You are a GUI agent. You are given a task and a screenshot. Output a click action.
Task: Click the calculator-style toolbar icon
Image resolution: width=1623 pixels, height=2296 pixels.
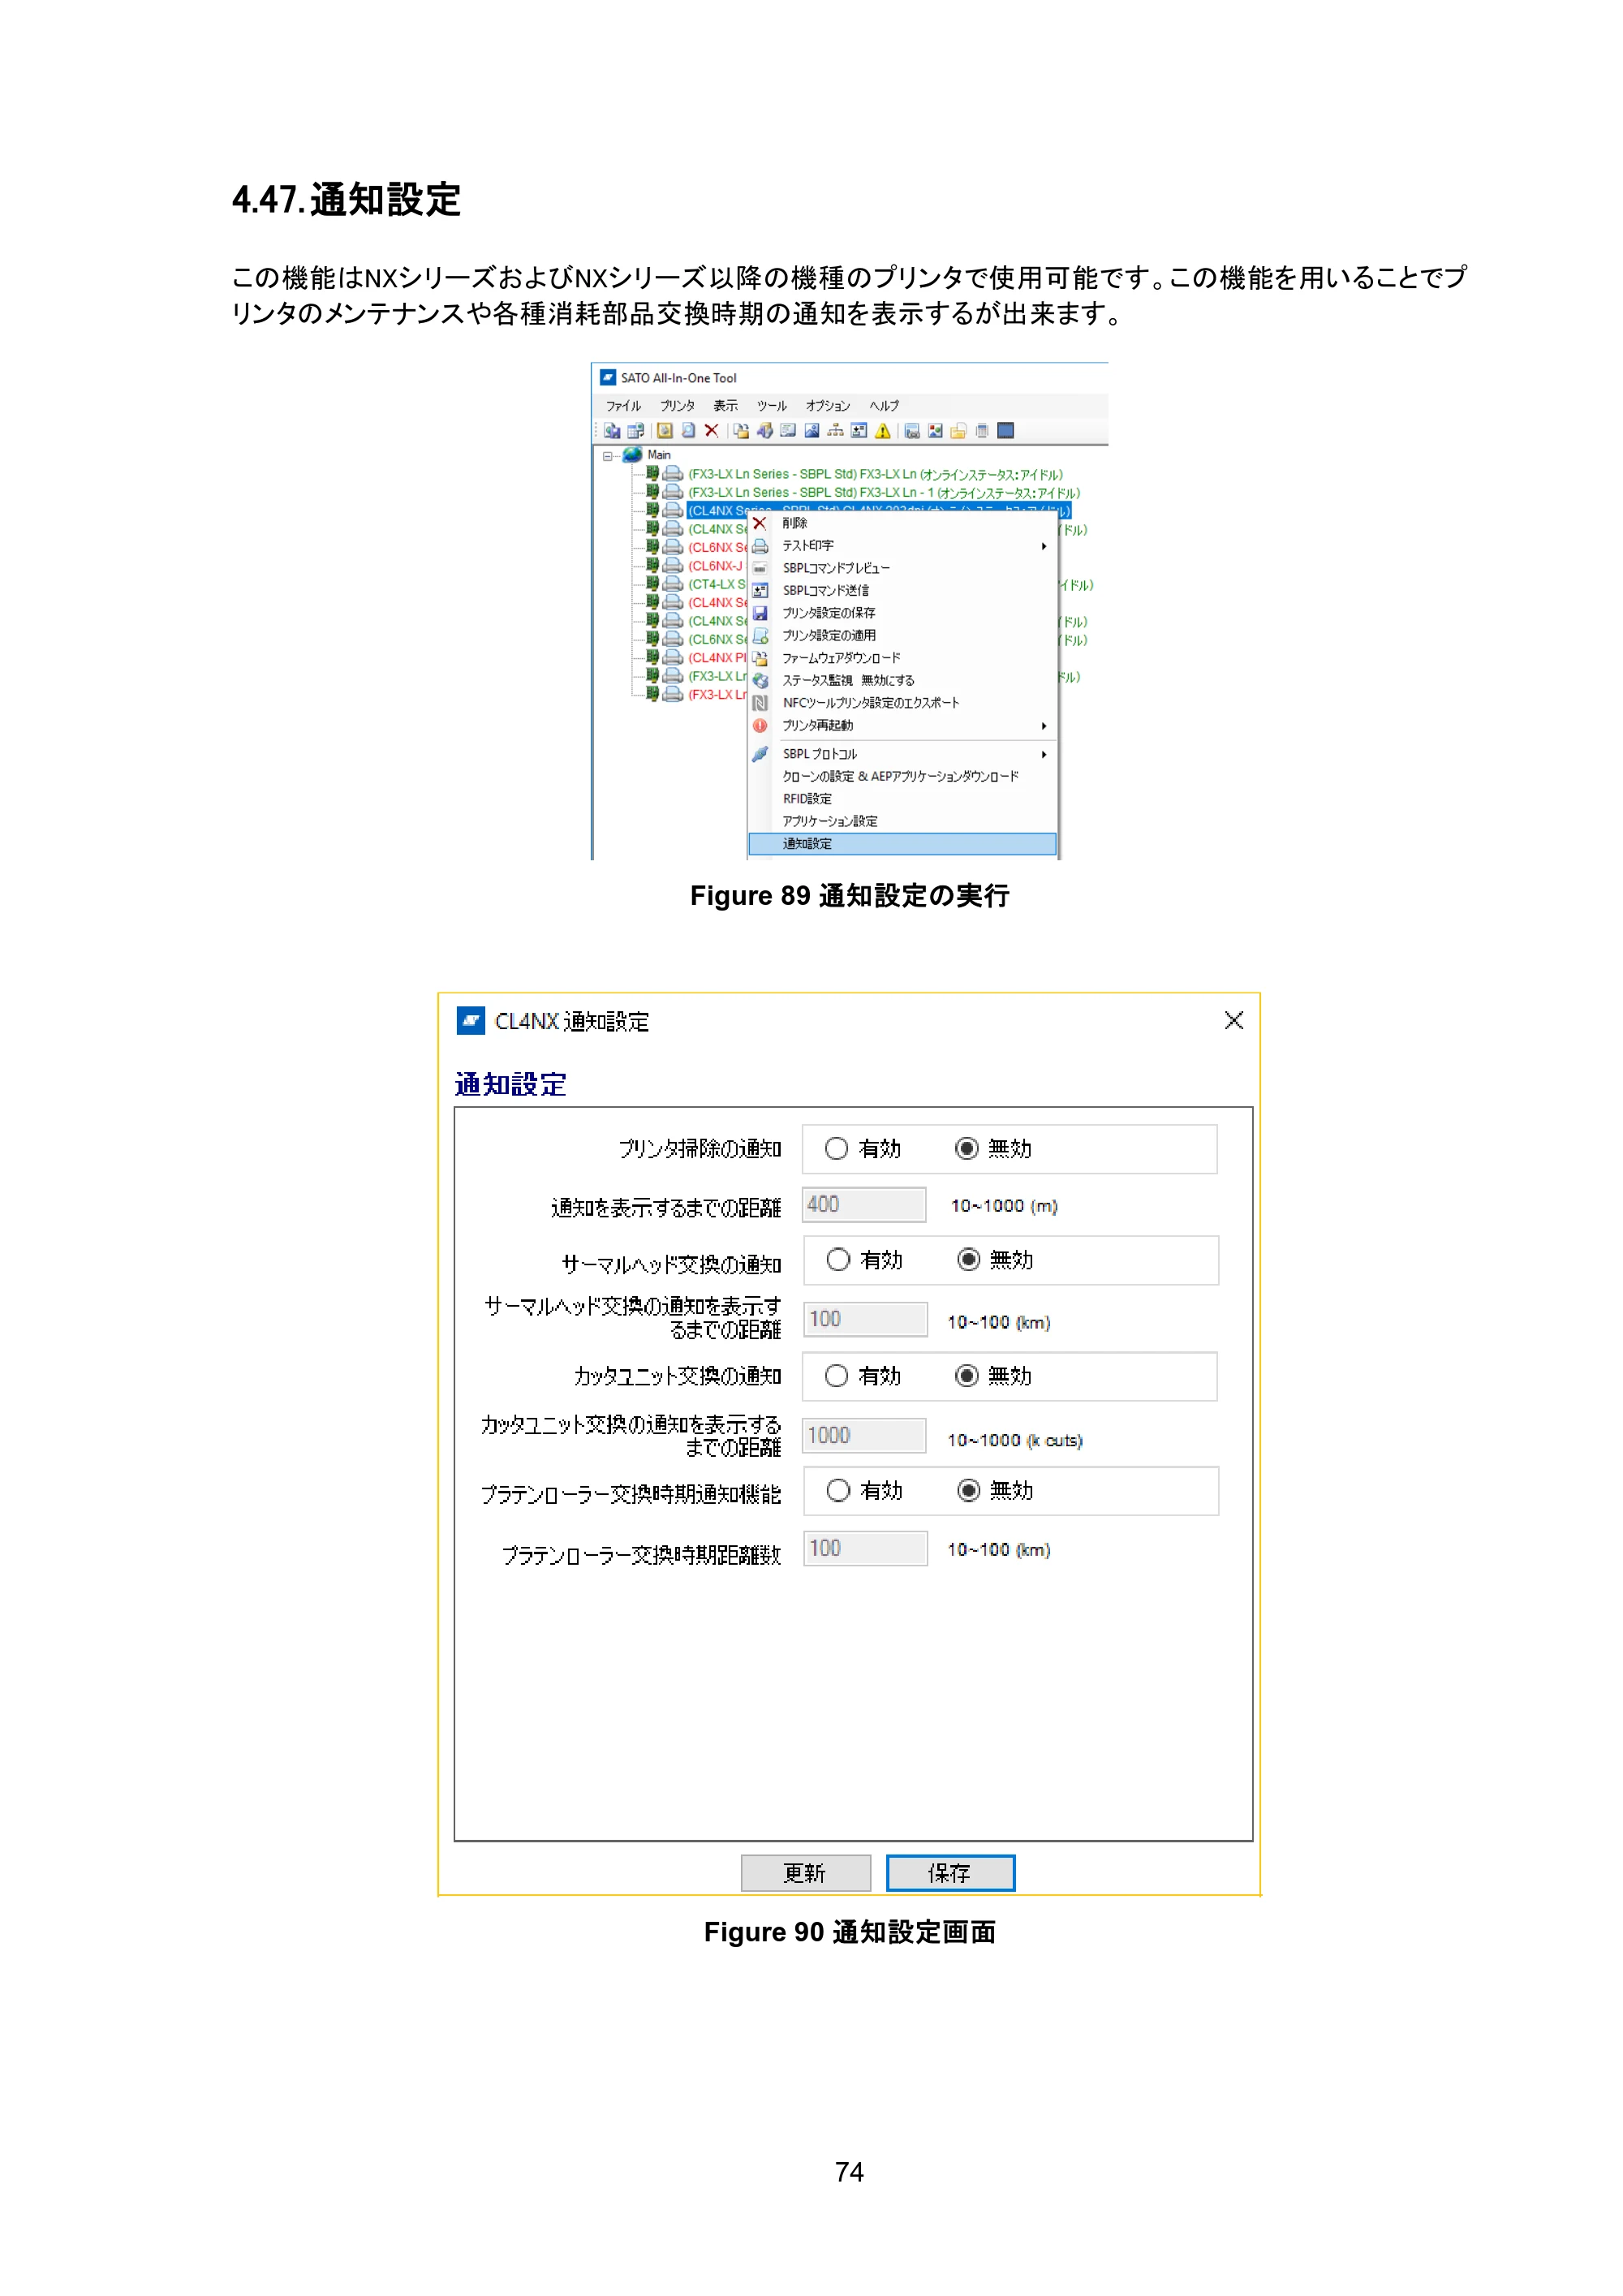pyautogui.click(x=982, y=431)
